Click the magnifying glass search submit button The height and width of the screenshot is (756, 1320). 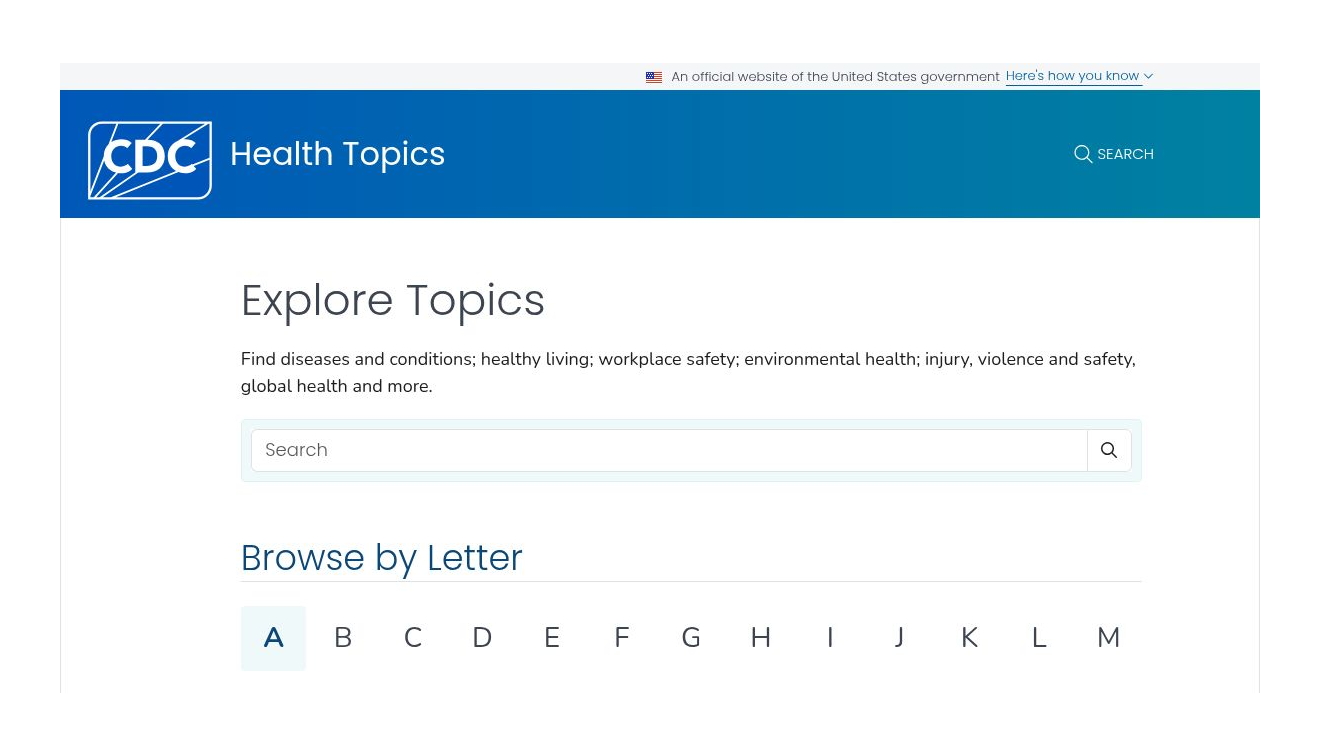(x=1109, y=450)
